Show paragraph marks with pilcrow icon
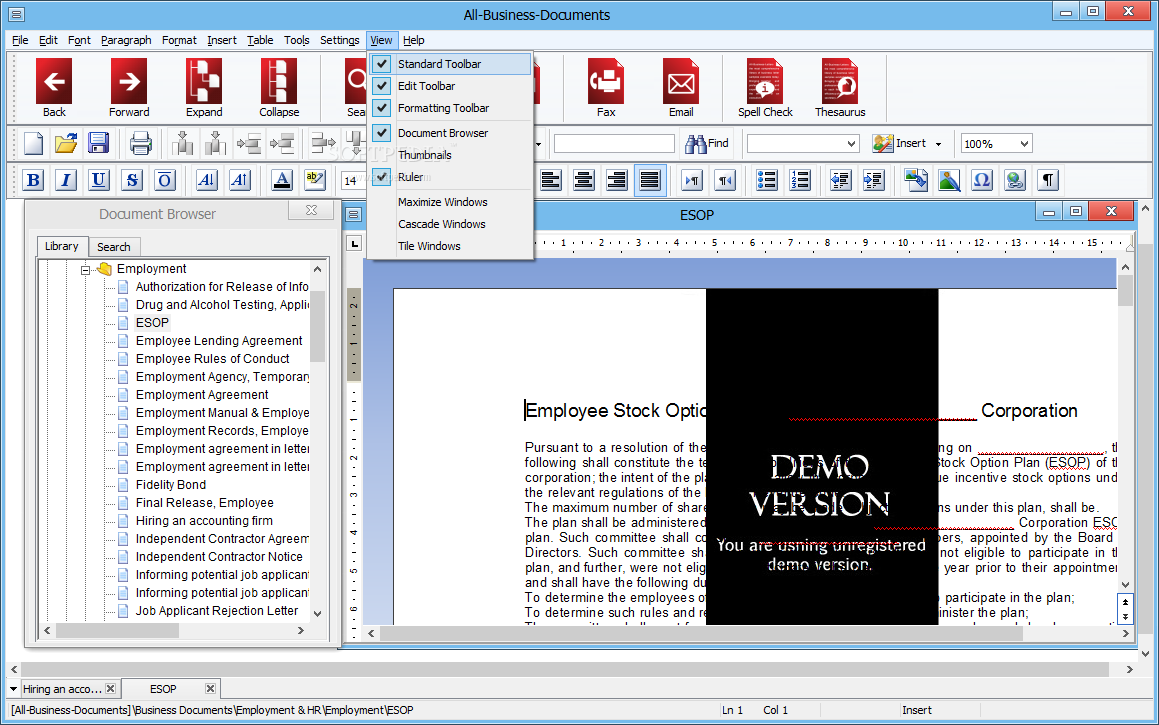This screenshot has height=725, width=1159. 1047,180
